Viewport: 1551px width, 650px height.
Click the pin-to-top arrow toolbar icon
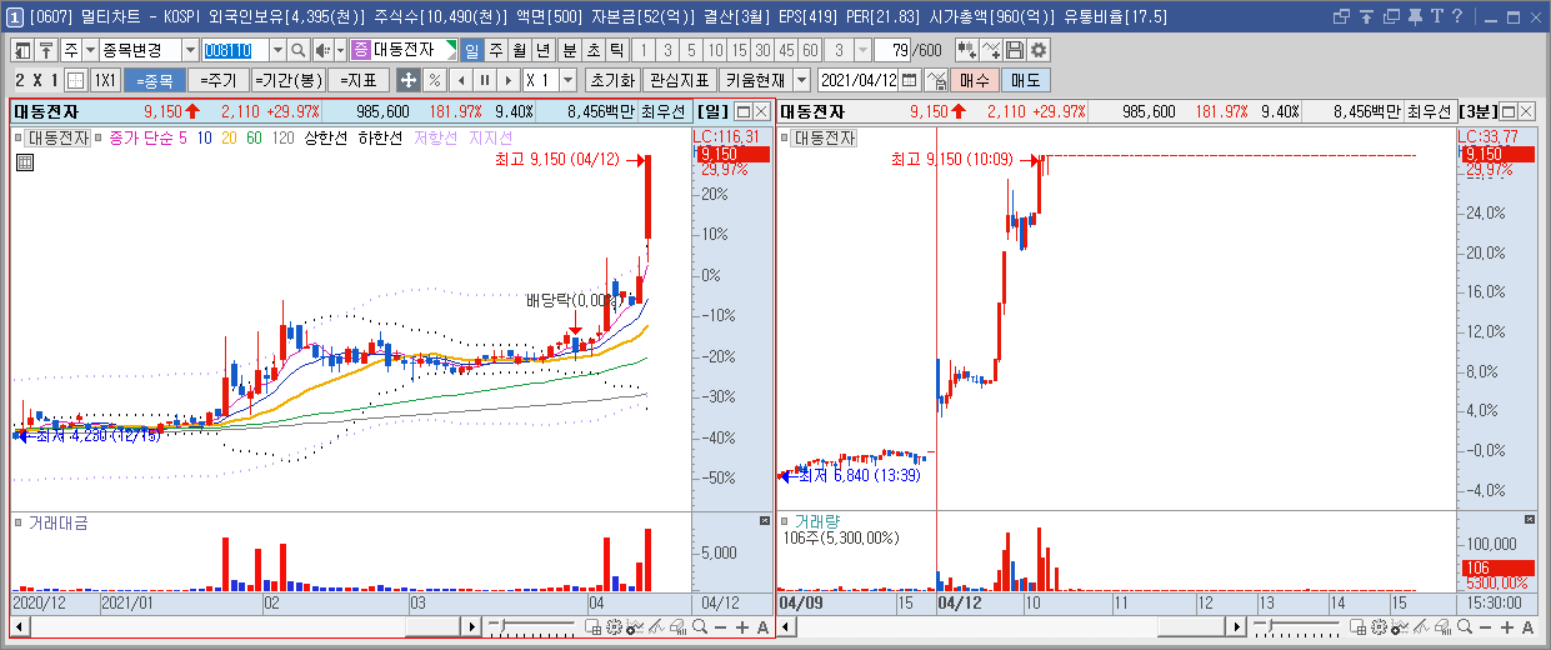click(46, 50)
